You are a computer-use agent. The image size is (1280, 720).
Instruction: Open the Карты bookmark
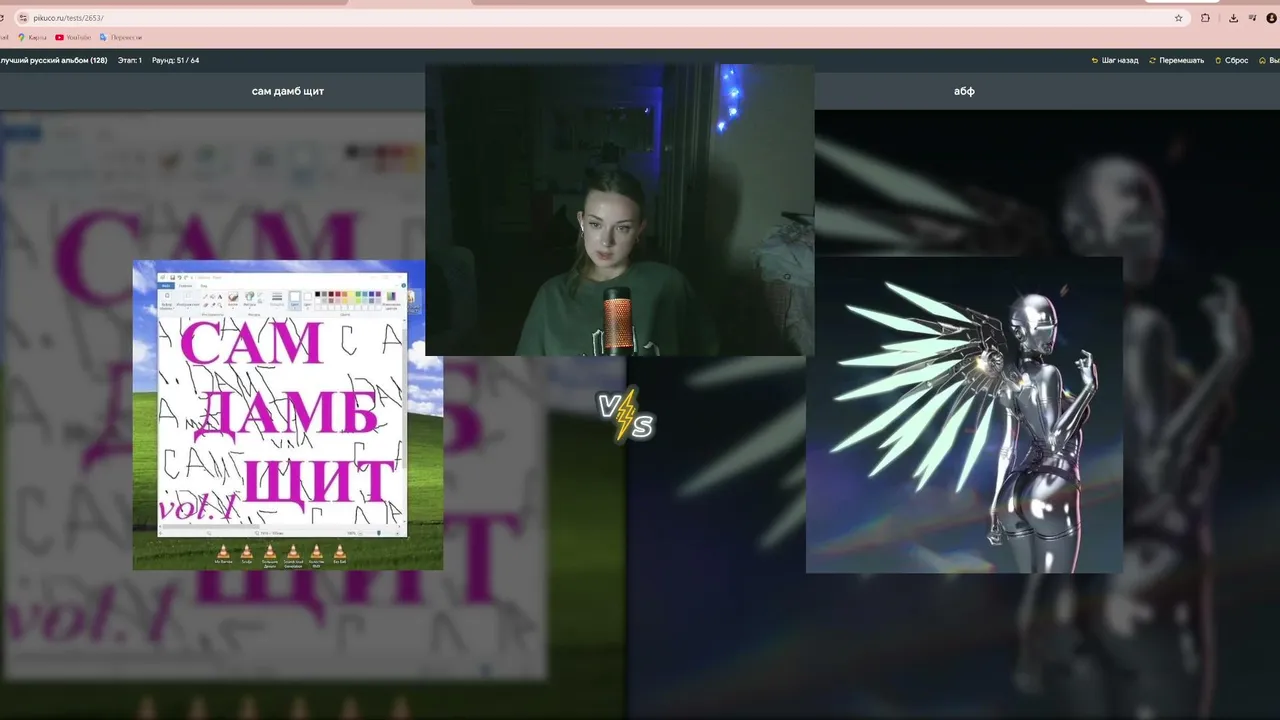tap(32, 37)
